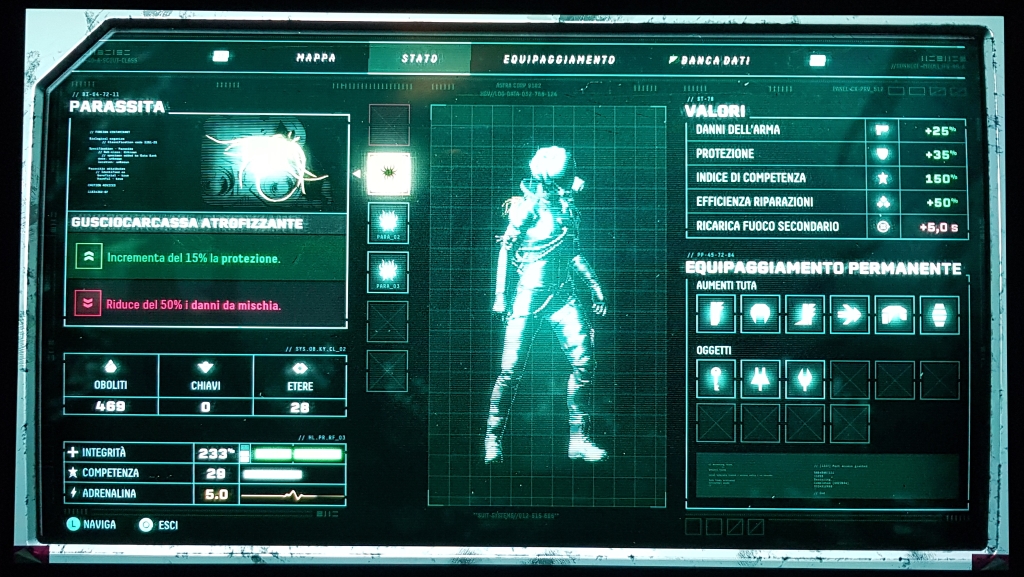Image resolution: width=1024 pixels, height=577 pixels.
Task: Click the left shoulder-button icon beside MAPPA
Action: (x=221, y=56)
